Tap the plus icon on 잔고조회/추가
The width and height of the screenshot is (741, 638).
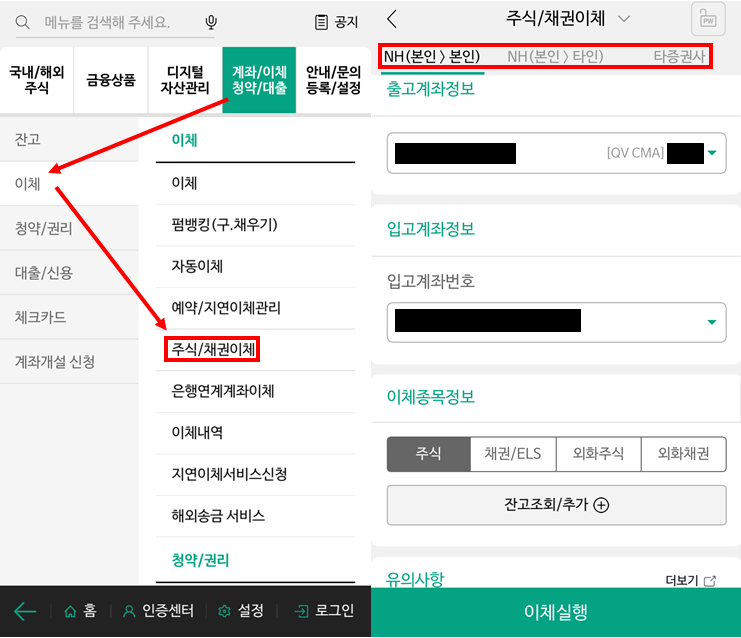click(601, 505)
